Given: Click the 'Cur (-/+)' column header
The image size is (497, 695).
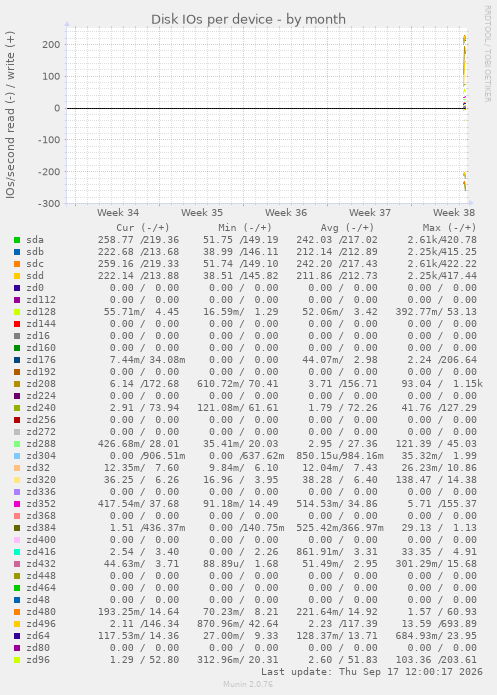Looking at the screenshot, I should point(143,227).
